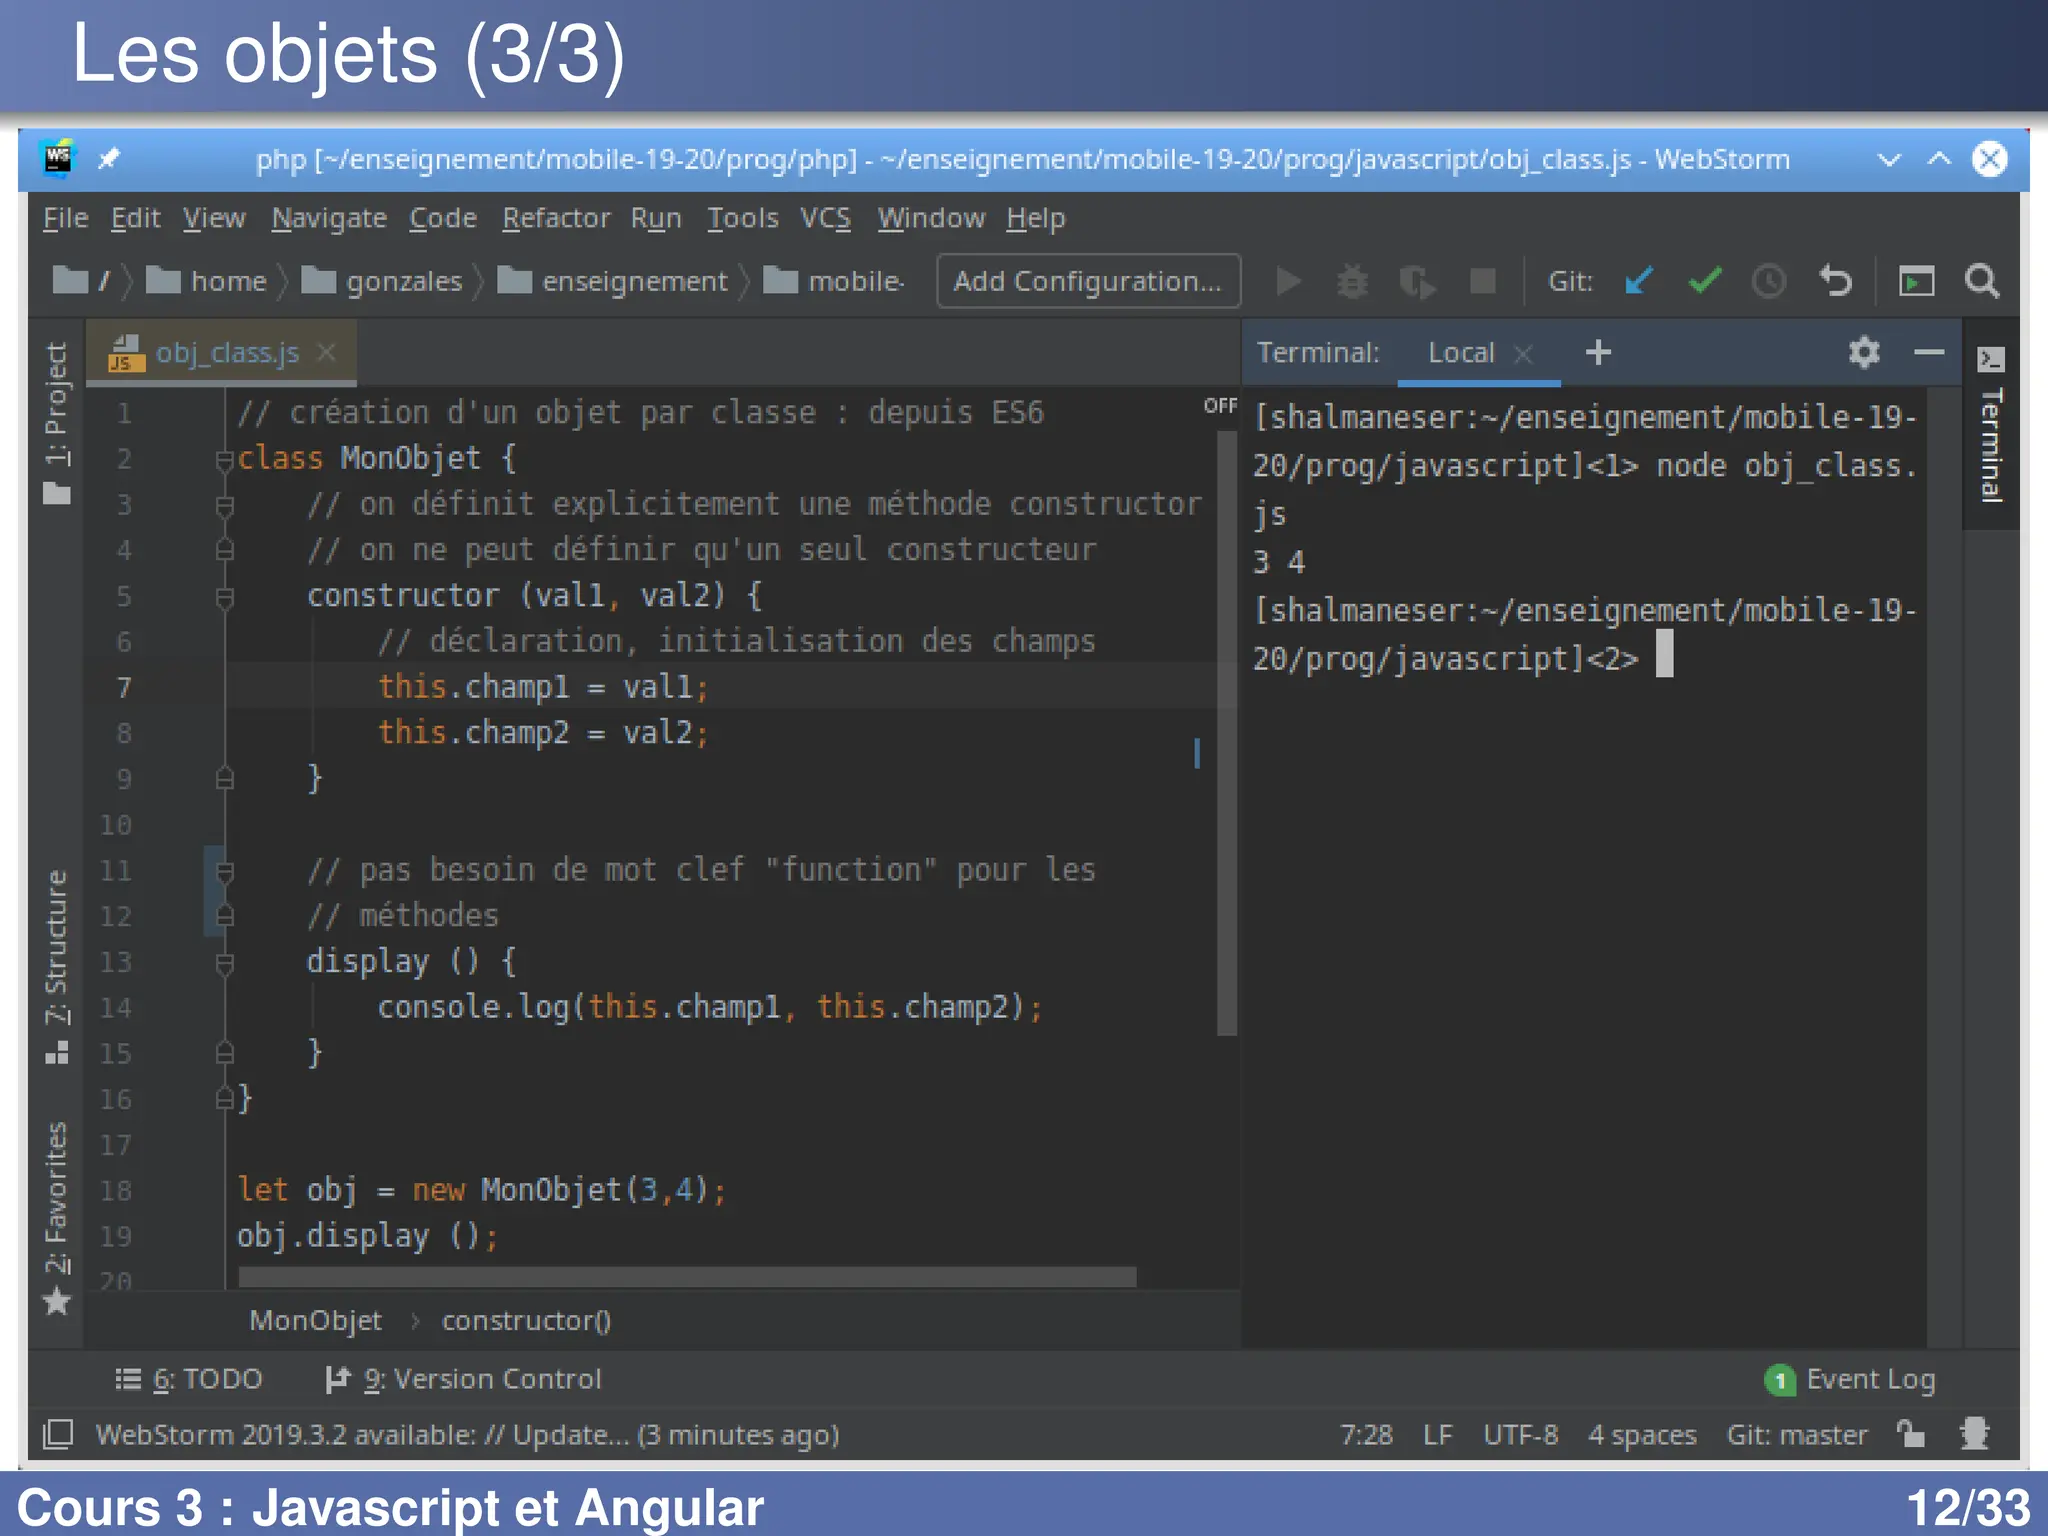The width and height of the screenshot is (2048, 1536).
Task: Collapse the display method fold marker line 13
Action: click(225, 964)
